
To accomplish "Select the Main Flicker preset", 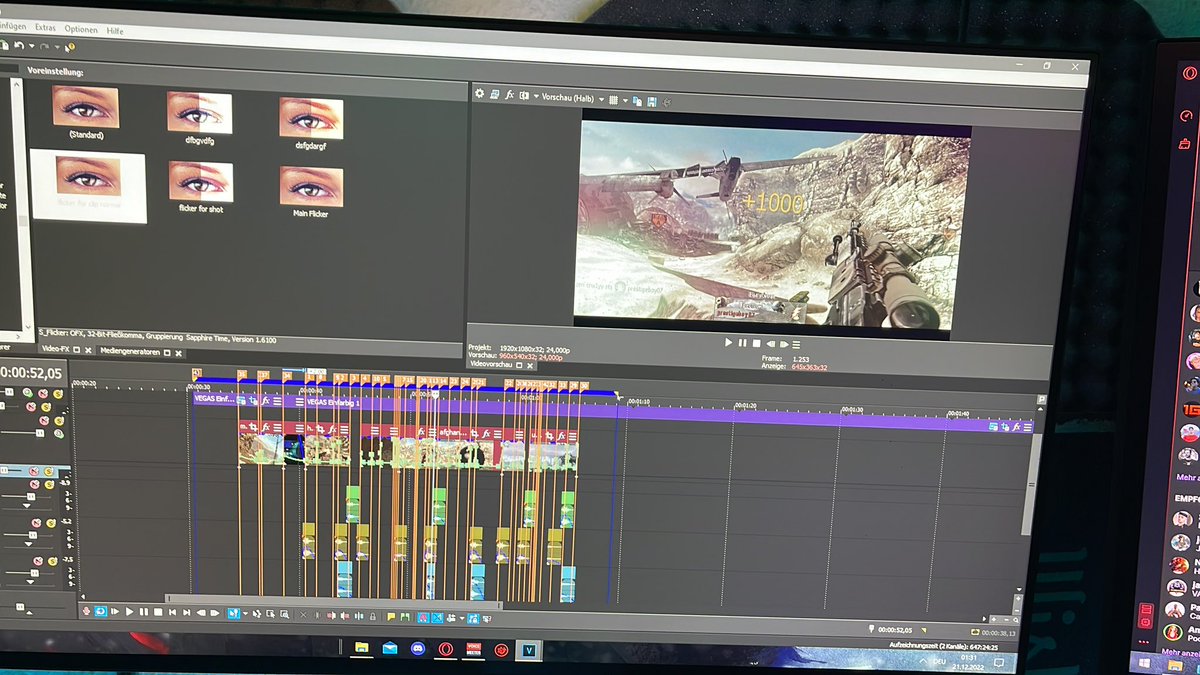I will point(311,192).
